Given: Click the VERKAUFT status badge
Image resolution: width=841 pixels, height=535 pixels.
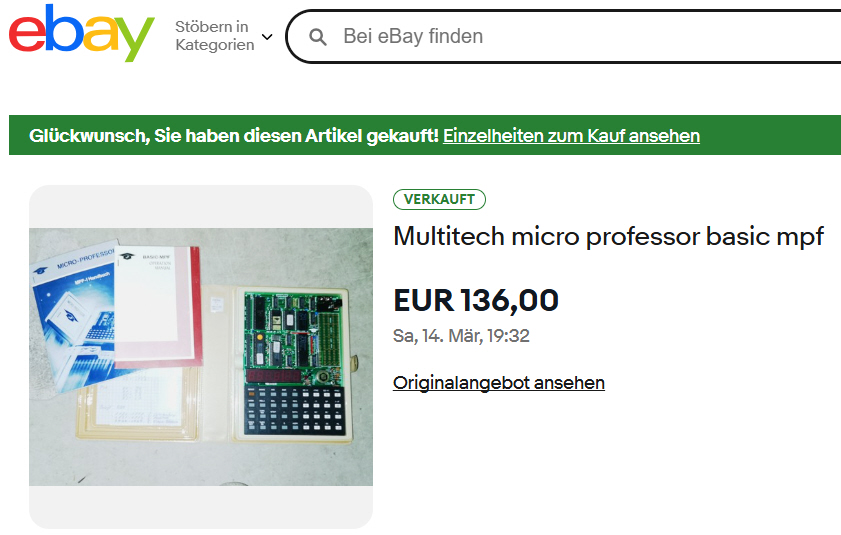Looking at the screenshot, I should pyautogui.click(x=439, y=199).
